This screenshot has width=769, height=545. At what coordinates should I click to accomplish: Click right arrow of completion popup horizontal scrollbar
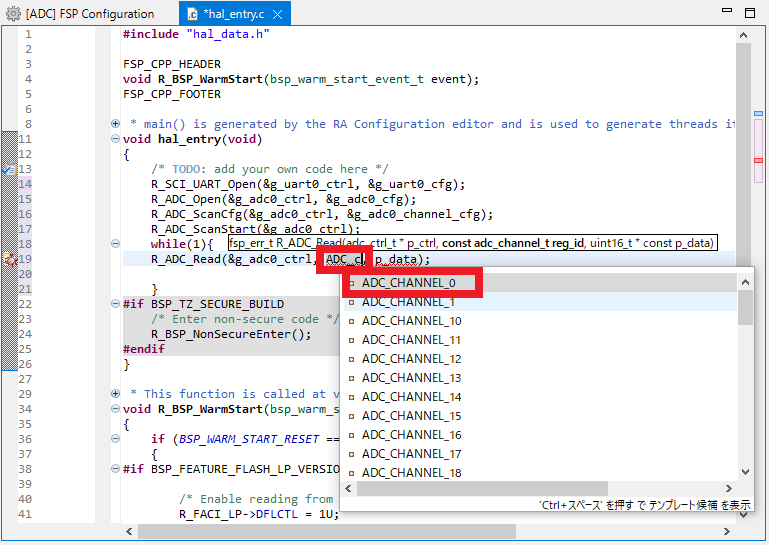(728, 489)
